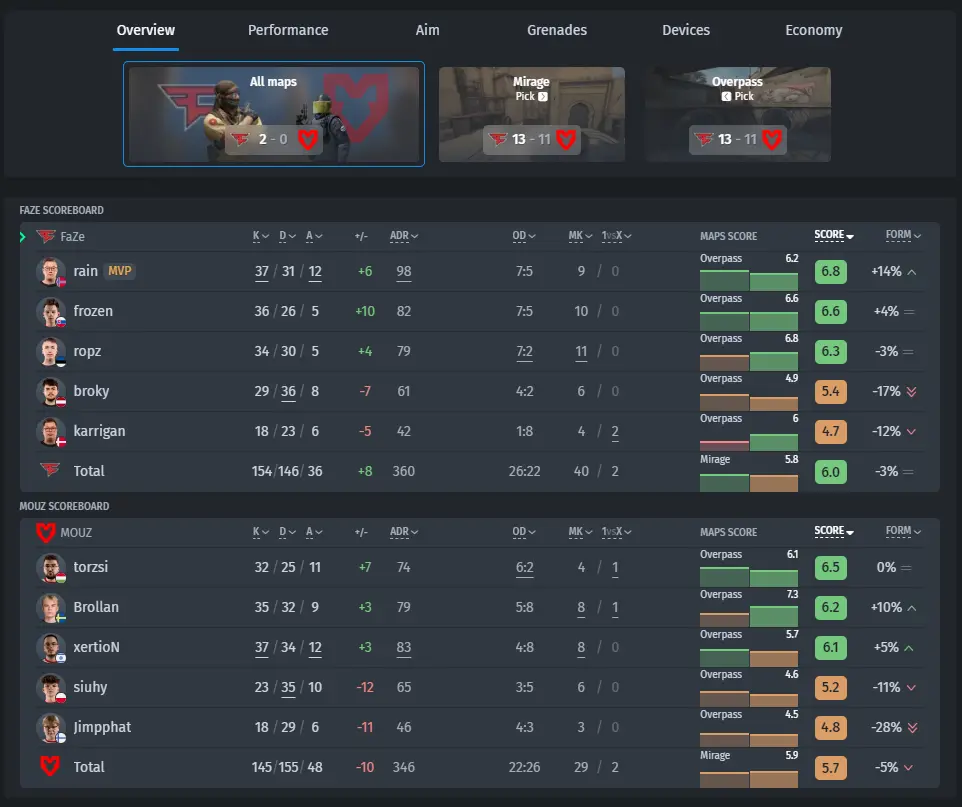Screen dimensions: 962x807
Task: Click xertioN's player avatar
Action: [50, 647]
